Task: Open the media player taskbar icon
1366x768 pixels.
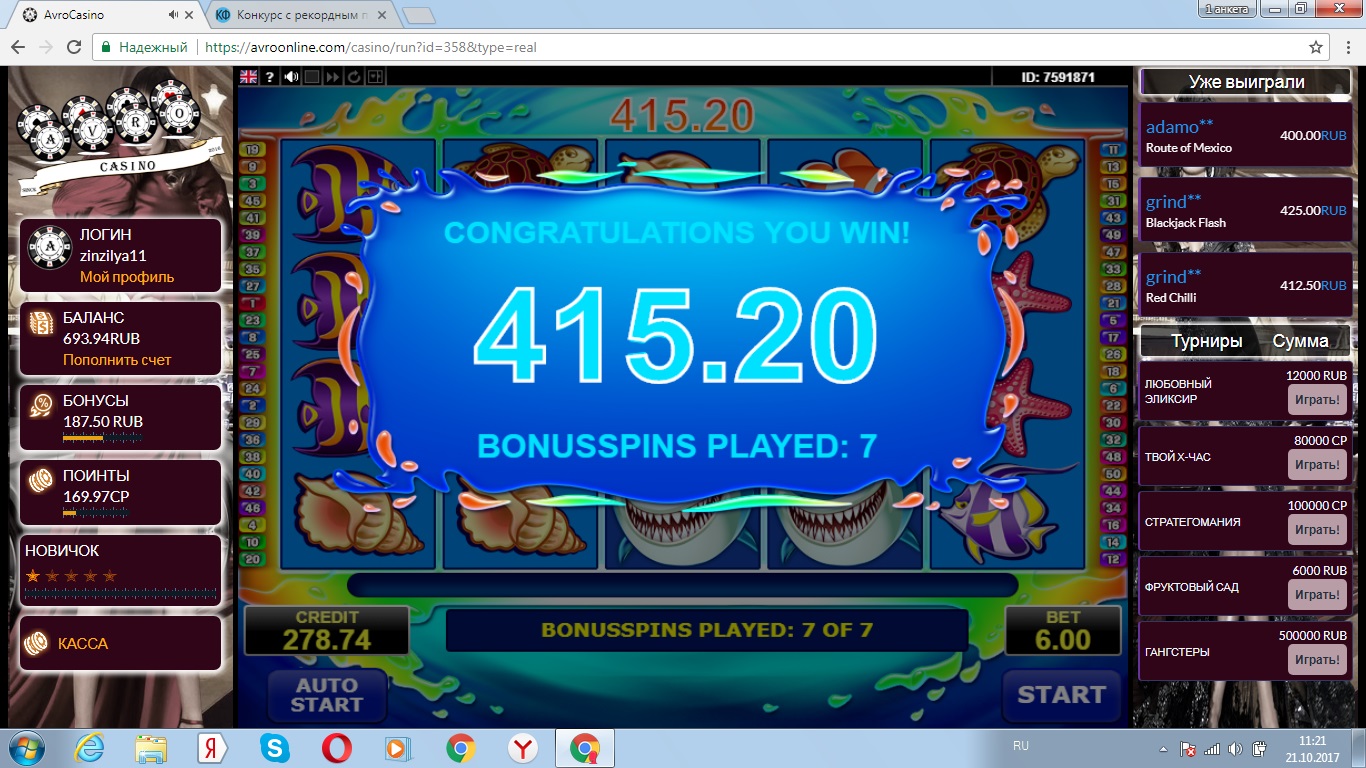Action: (x=398, y=748)
